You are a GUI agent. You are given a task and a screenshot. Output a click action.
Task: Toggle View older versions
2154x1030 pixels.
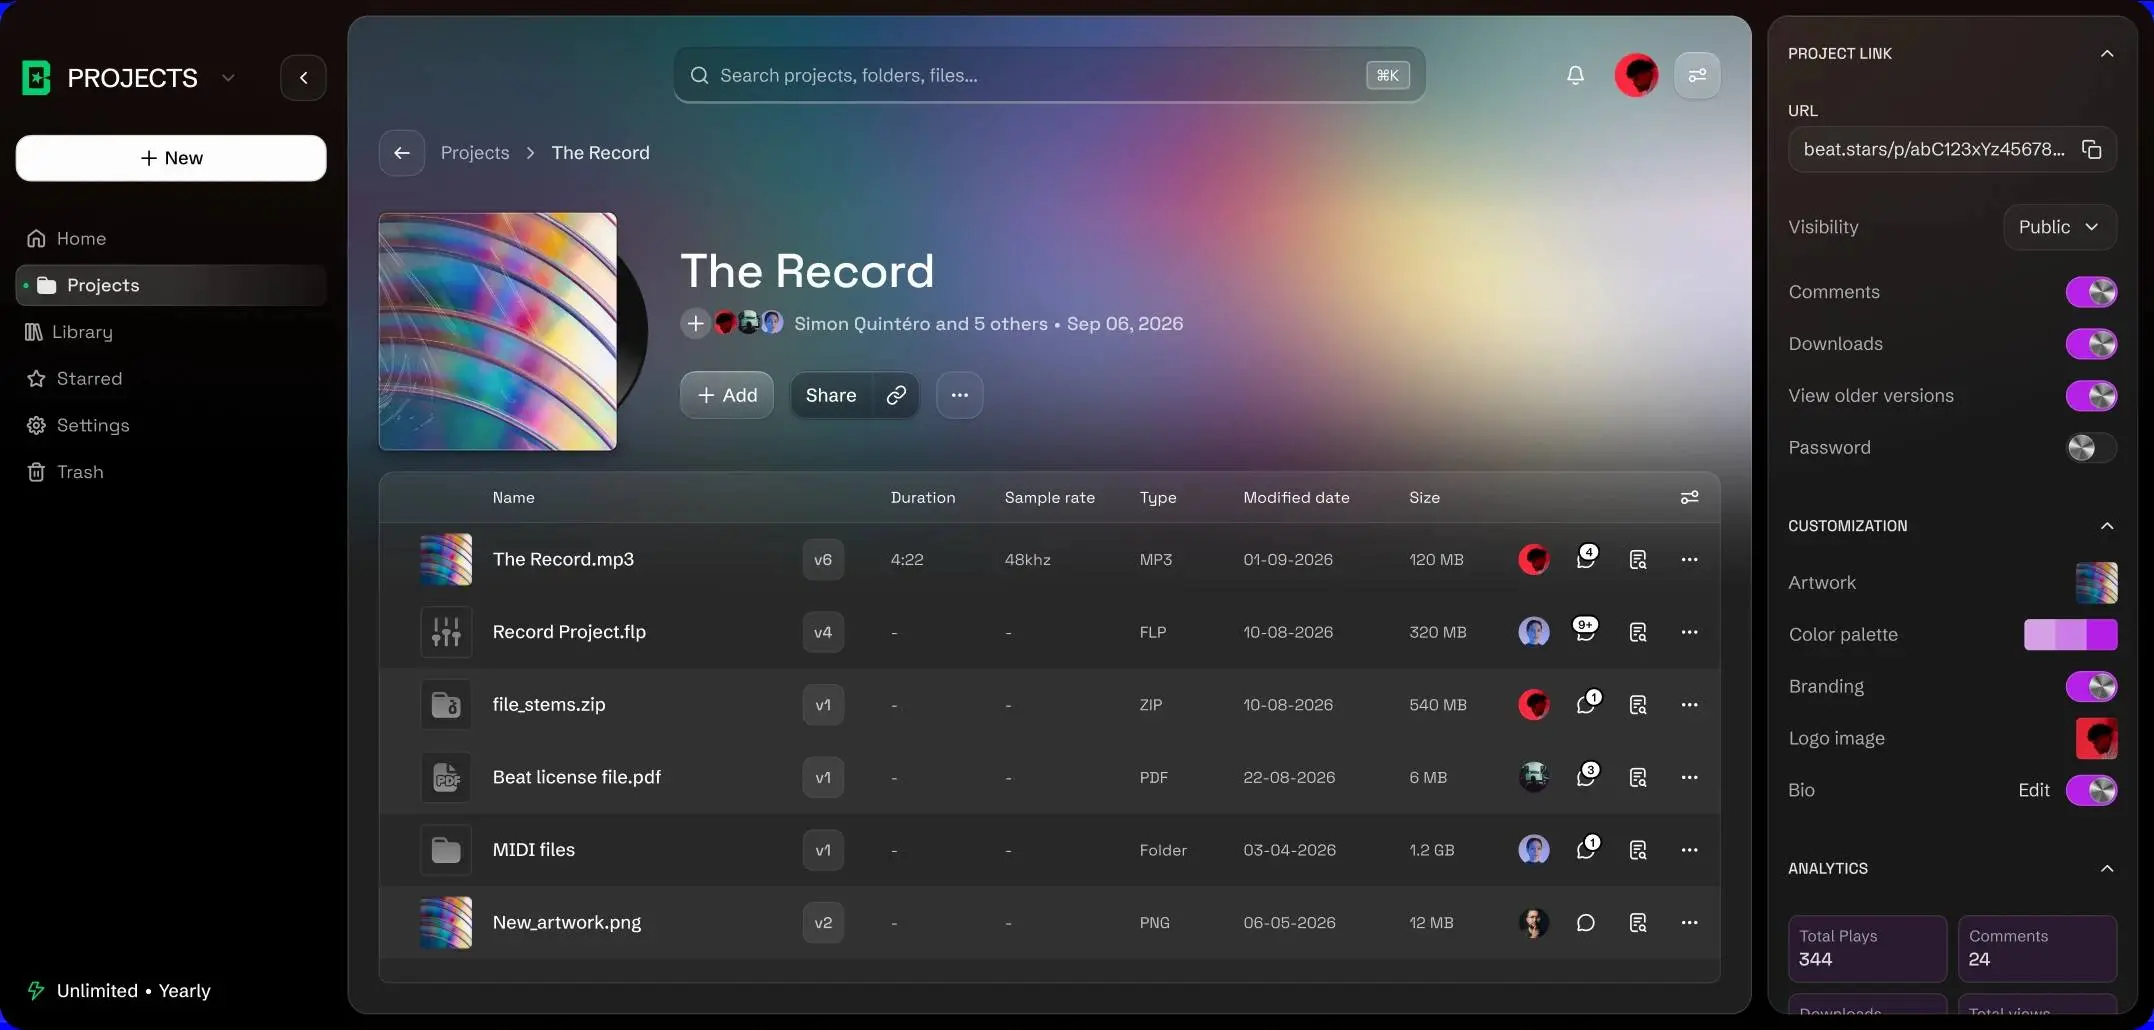pyautogui.click(x=2091, y=396)
